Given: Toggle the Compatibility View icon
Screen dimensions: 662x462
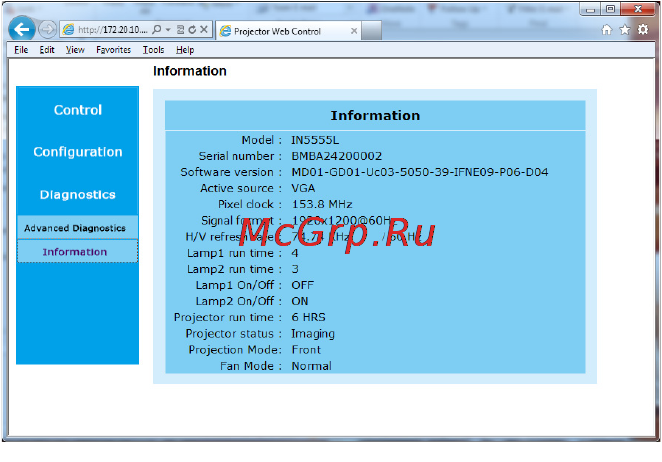Looking at the screenshot, I should (x=180, y=30).
